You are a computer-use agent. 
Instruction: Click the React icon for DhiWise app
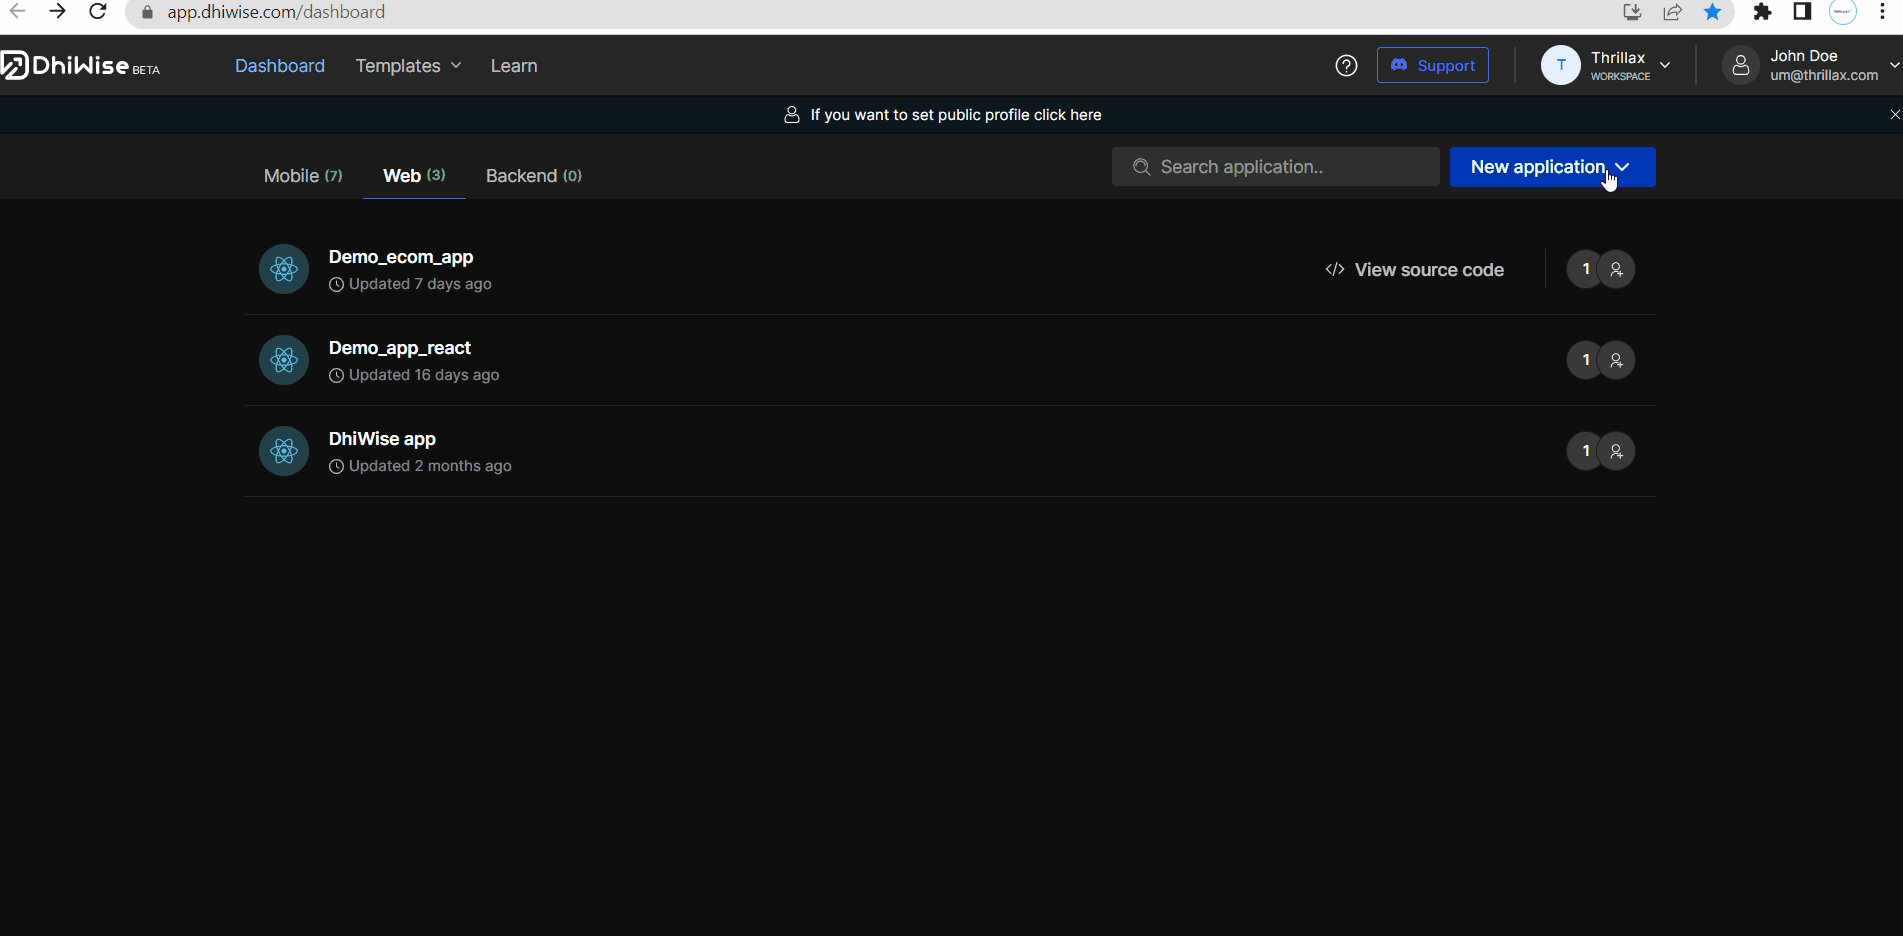284,451
